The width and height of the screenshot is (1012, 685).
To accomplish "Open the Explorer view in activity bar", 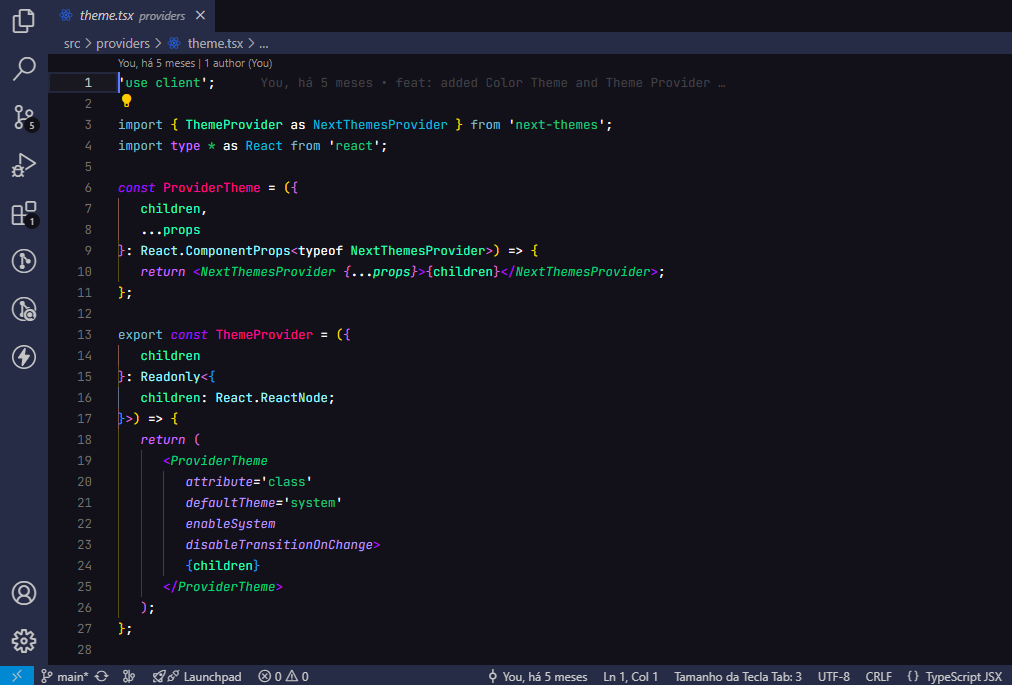I will coord(23,21).
